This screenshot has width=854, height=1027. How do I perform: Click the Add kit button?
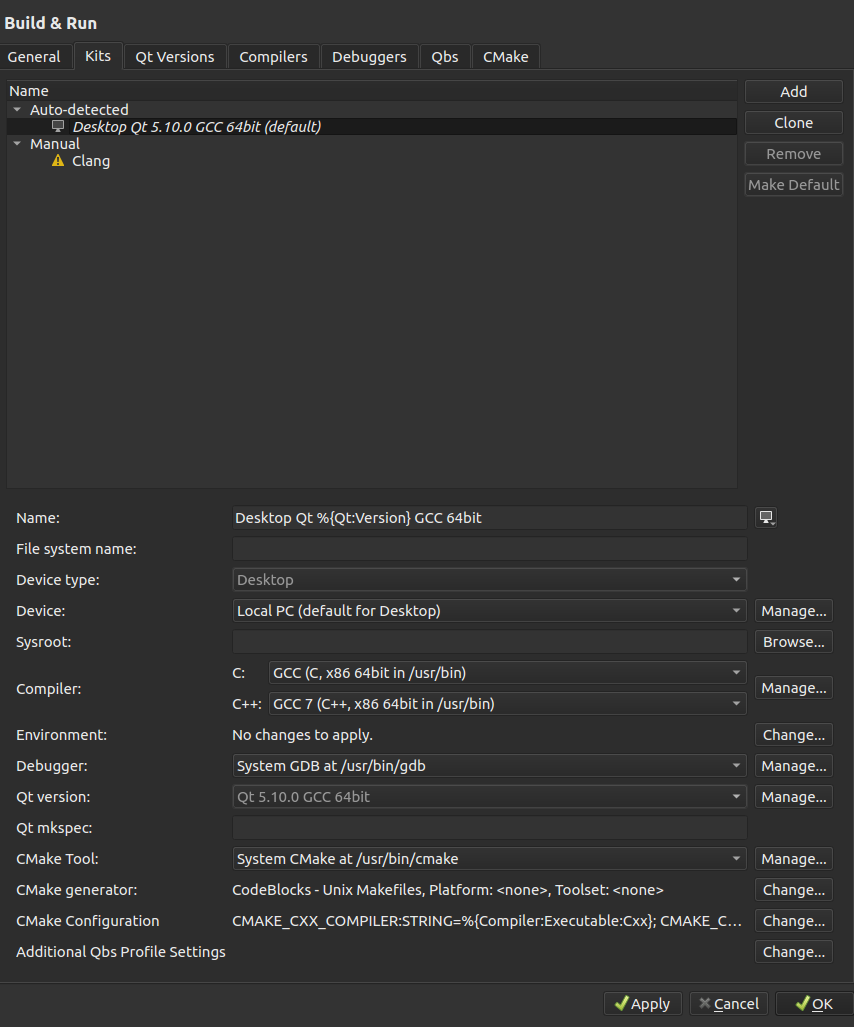(793, 92)
